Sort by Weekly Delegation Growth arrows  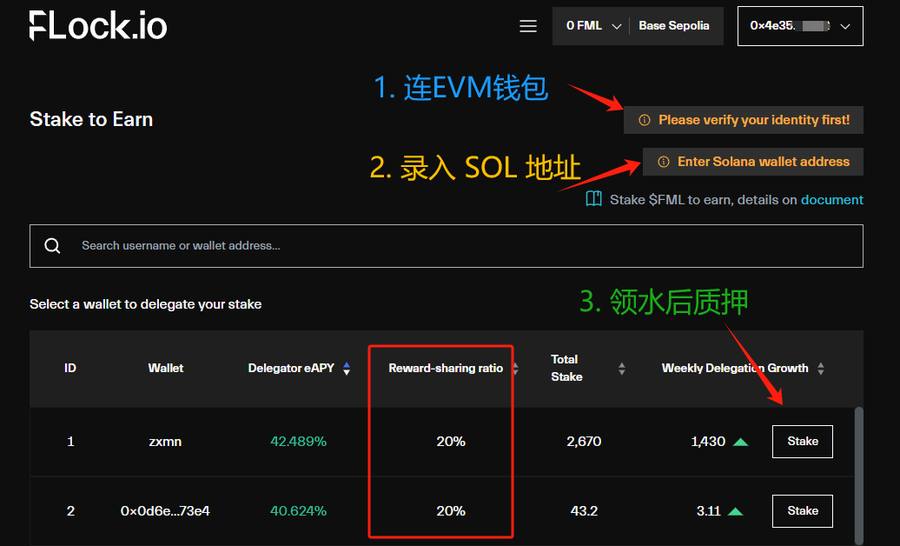click(821, 369)
